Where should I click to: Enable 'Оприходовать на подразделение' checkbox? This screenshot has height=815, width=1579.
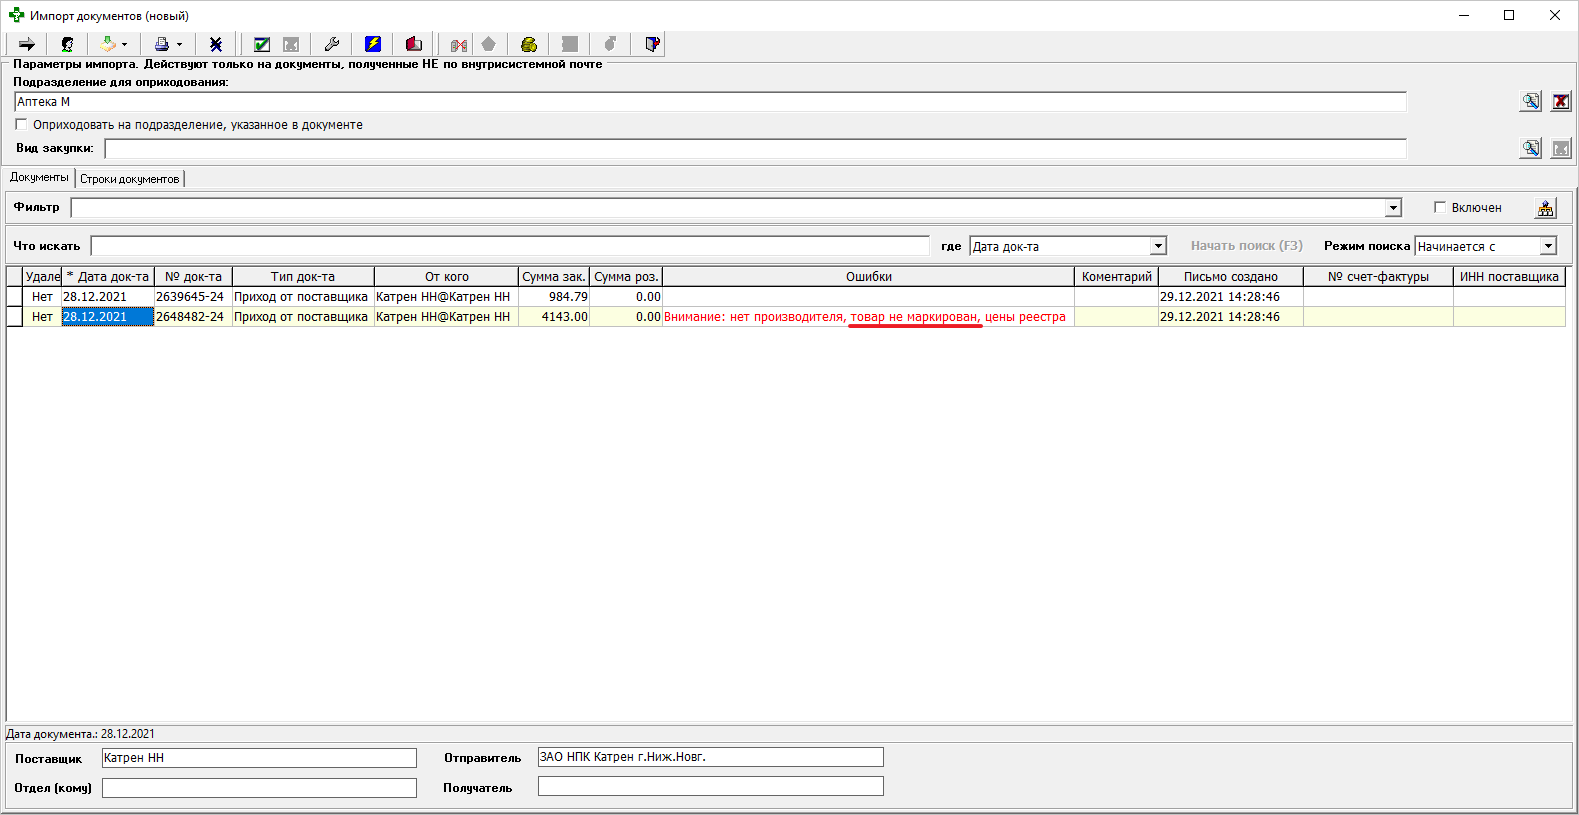21,125
